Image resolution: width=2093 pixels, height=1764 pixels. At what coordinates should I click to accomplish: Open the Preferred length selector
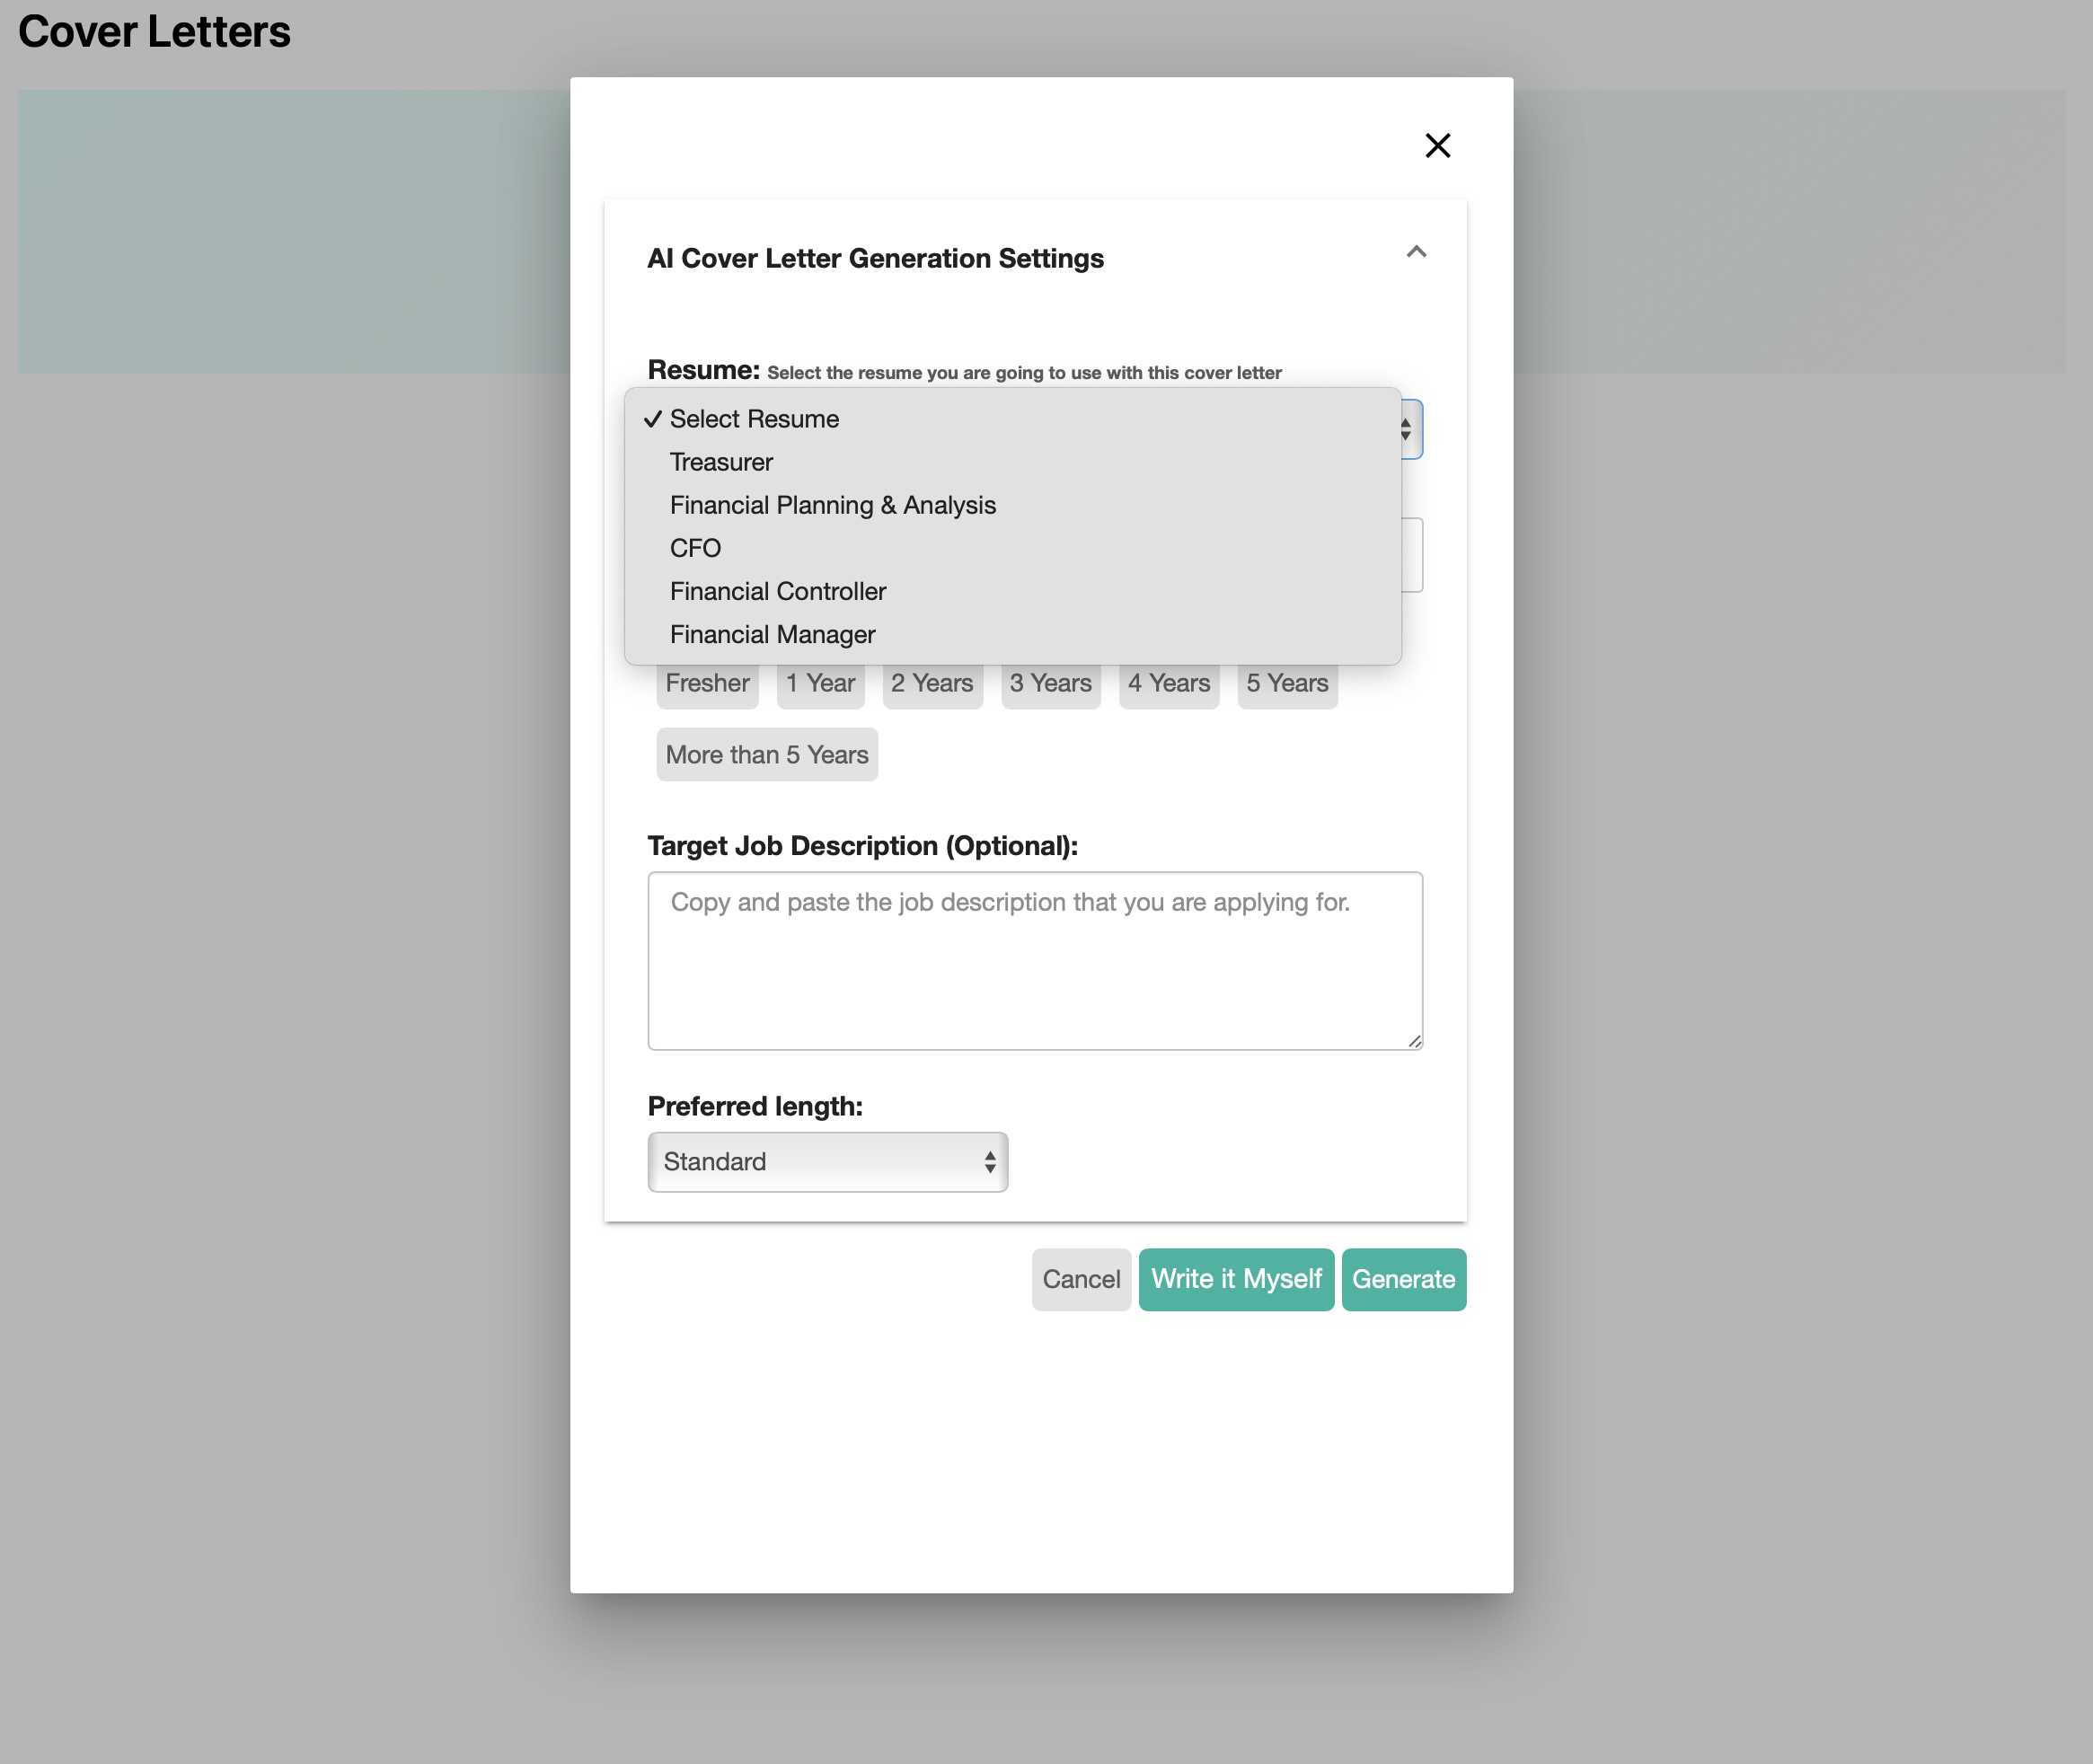827,1161
